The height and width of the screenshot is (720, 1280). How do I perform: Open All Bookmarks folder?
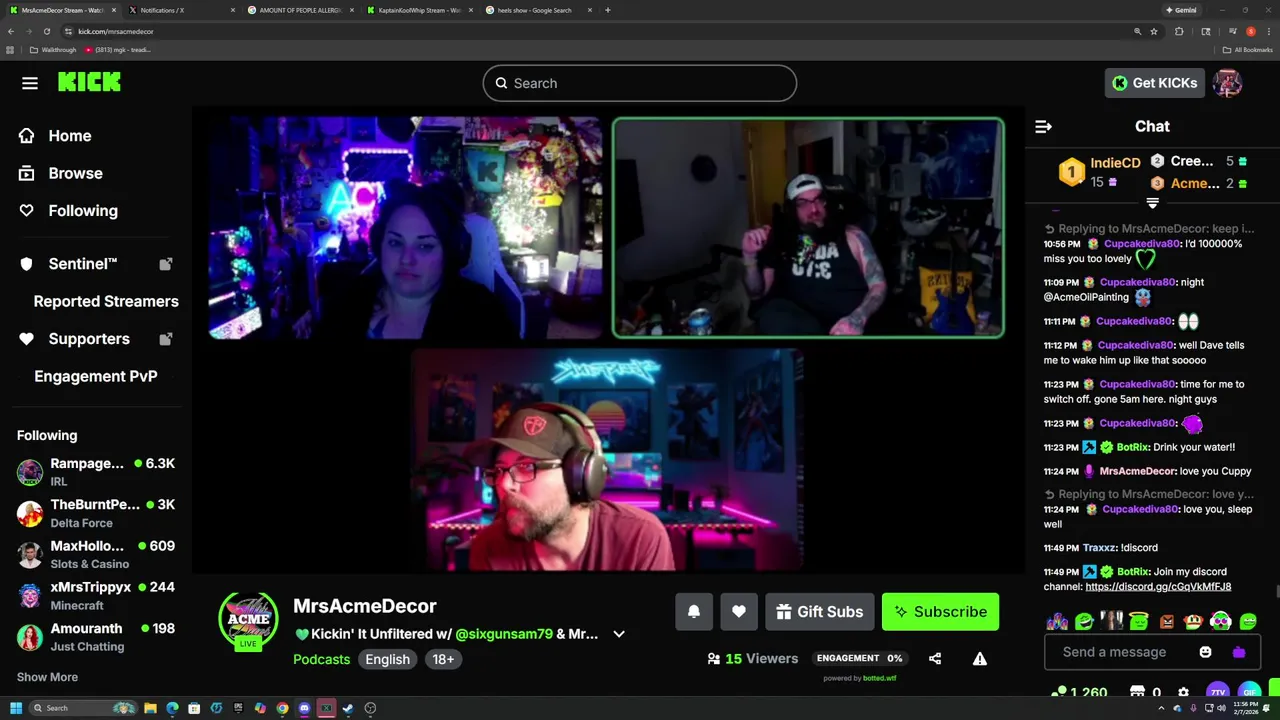click(1247, 50)
